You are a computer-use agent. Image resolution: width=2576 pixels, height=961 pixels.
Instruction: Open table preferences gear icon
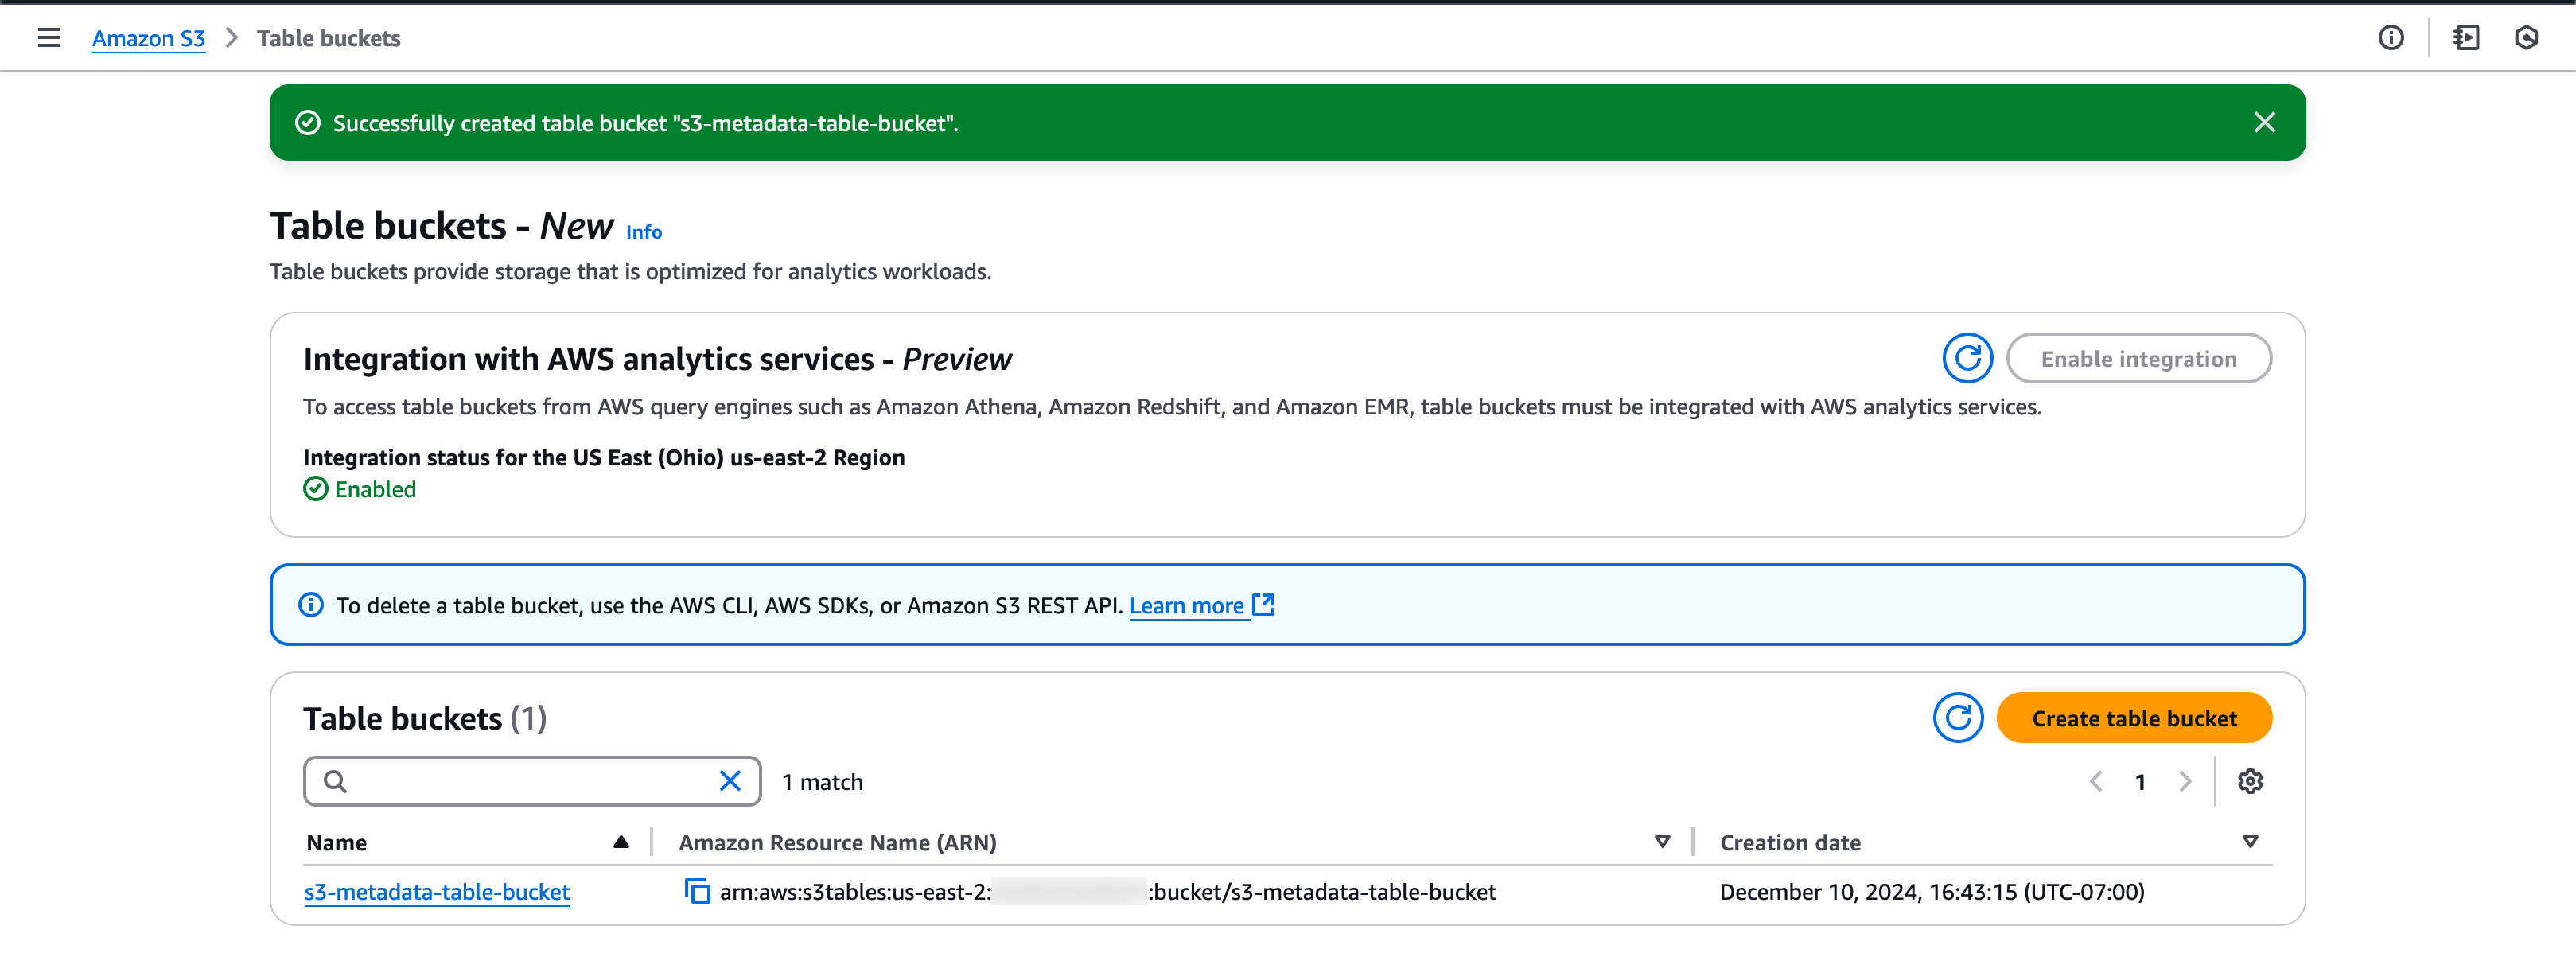click(2250, 781)
